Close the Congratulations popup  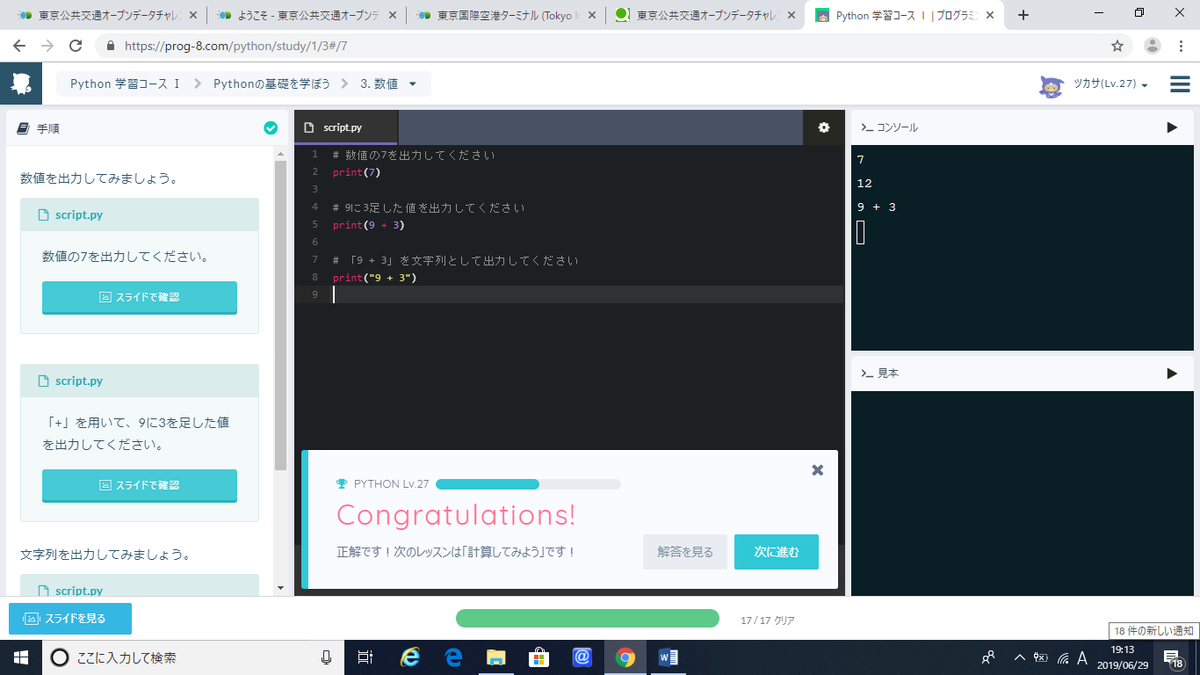coord(817,469)
